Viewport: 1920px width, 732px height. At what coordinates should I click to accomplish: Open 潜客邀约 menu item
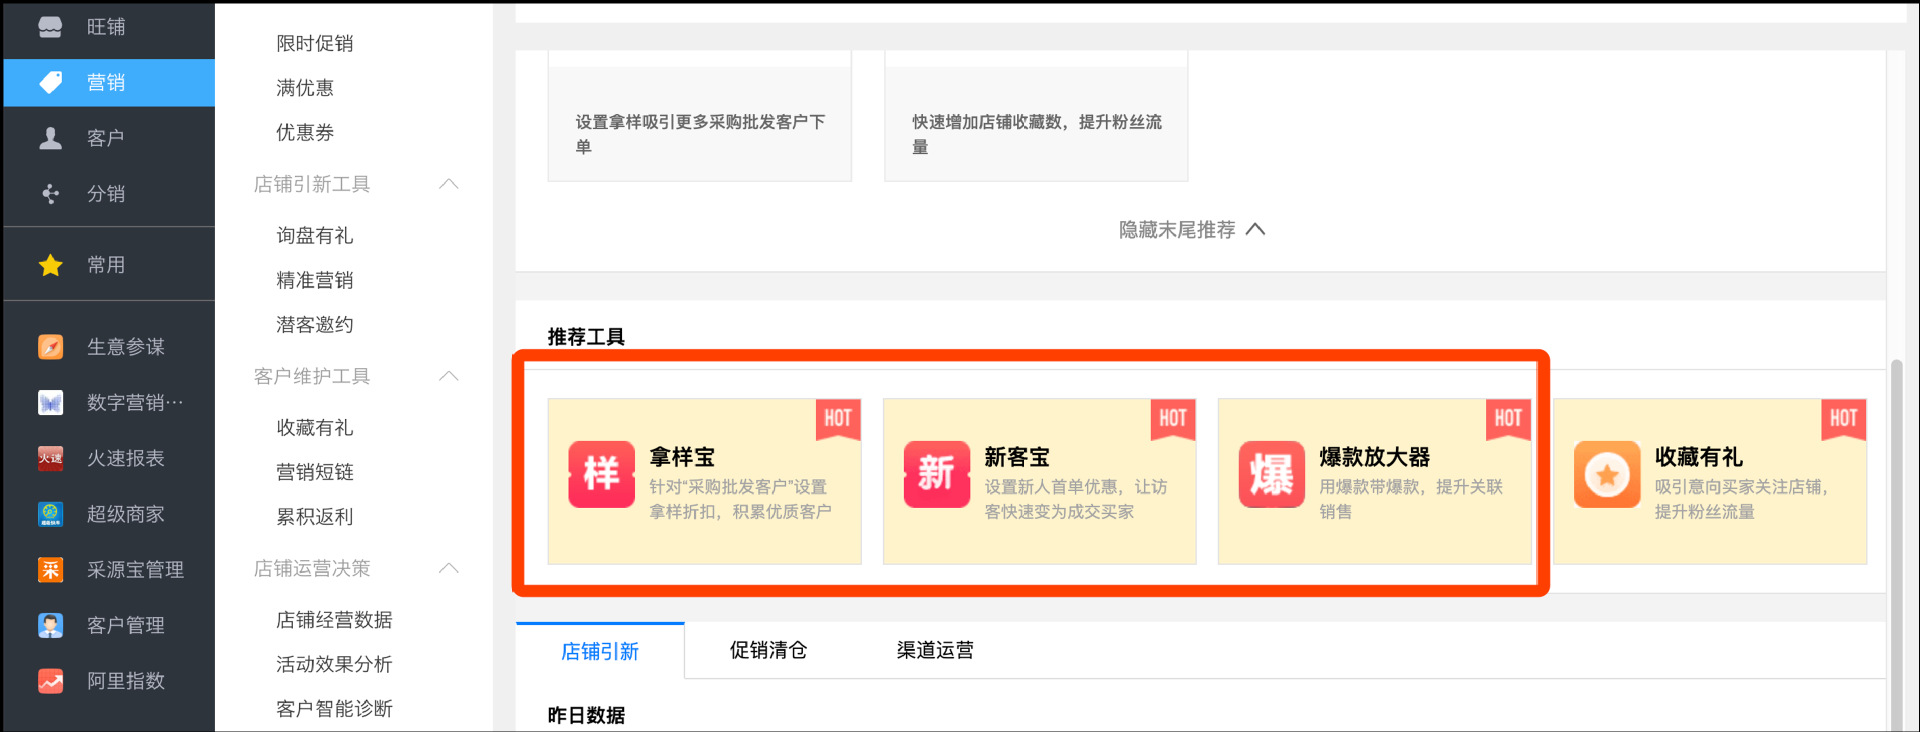[x=315, y=324]
